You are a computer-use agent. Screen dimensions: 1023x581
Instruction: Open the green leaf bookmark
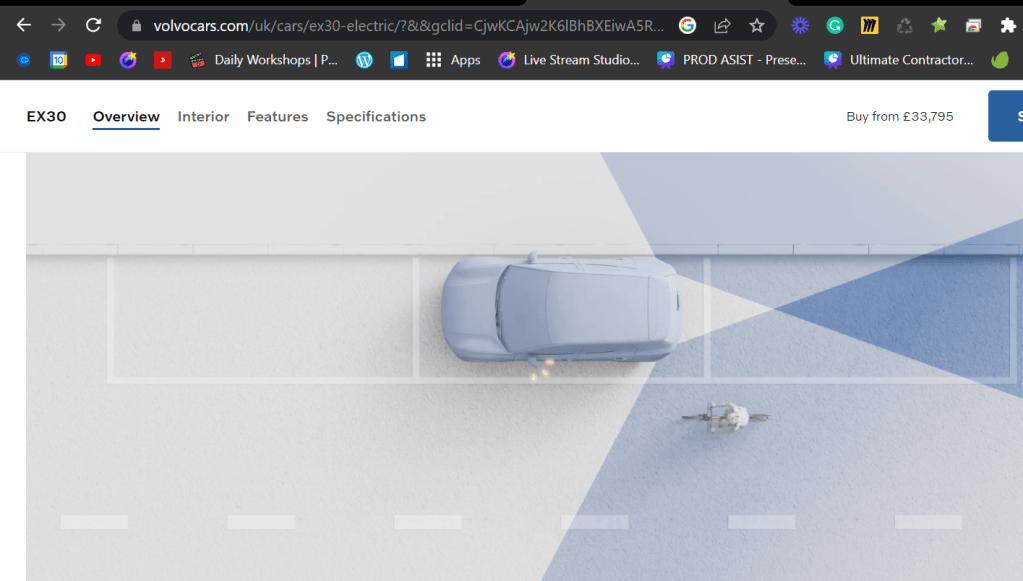1000,60
